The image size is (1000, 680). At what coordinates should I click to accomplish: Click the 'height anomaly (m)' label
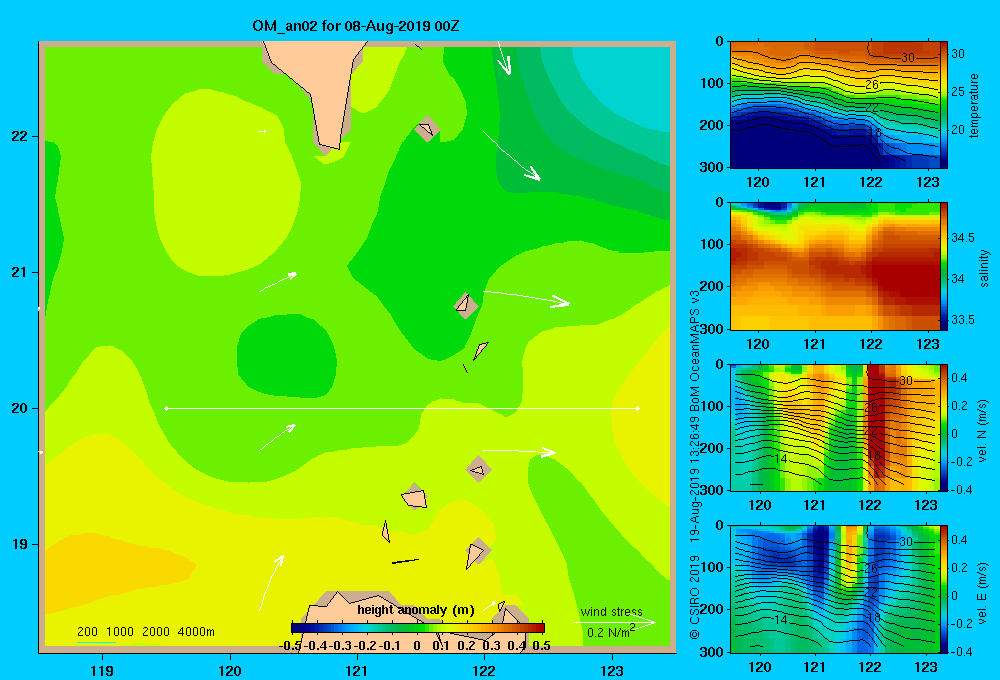coord(416,610)
